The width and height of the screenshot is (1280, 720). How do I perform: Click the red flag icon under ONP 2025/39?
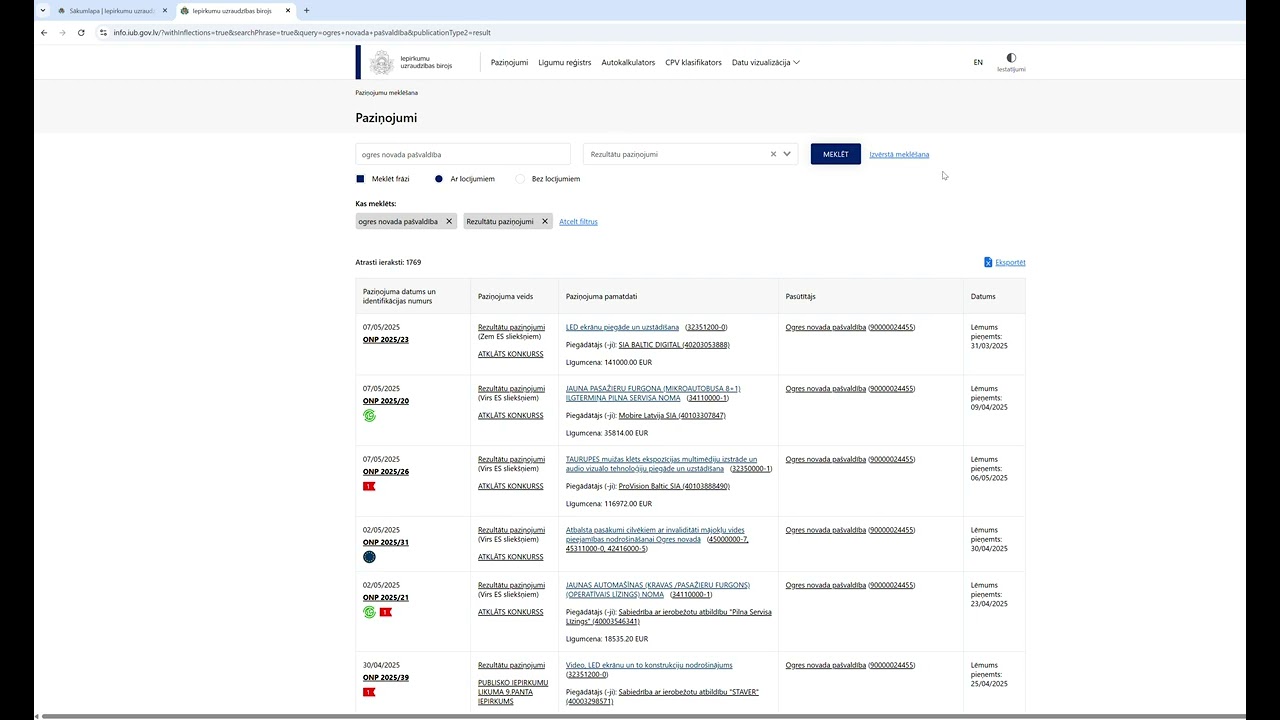coord(369,692)
